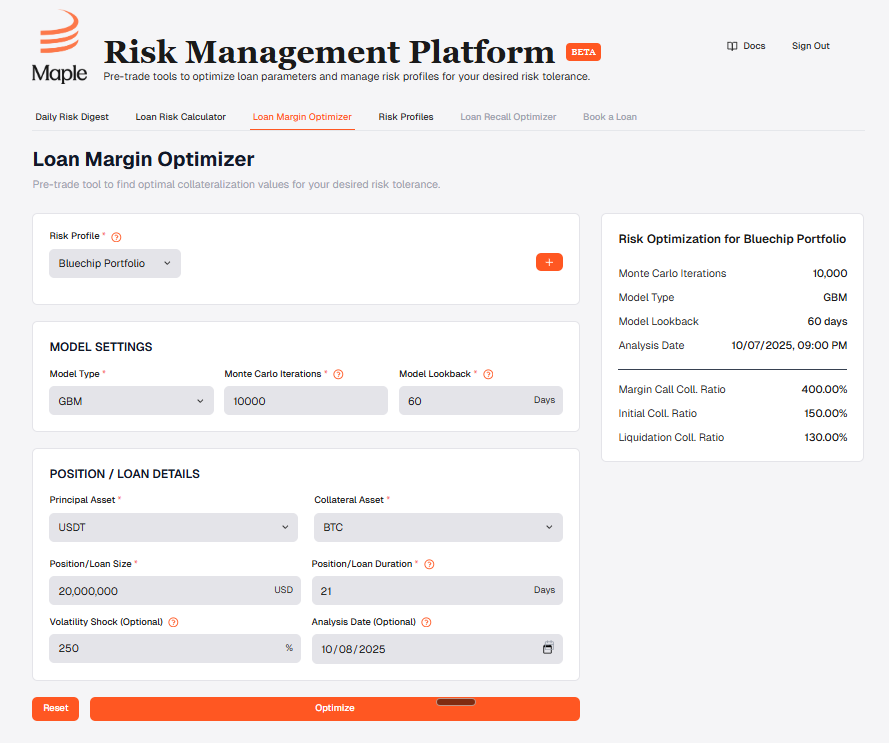Add a new risk profile with the plus icon
This screenshot has width=889, height=743.
(x=549, y=261)
